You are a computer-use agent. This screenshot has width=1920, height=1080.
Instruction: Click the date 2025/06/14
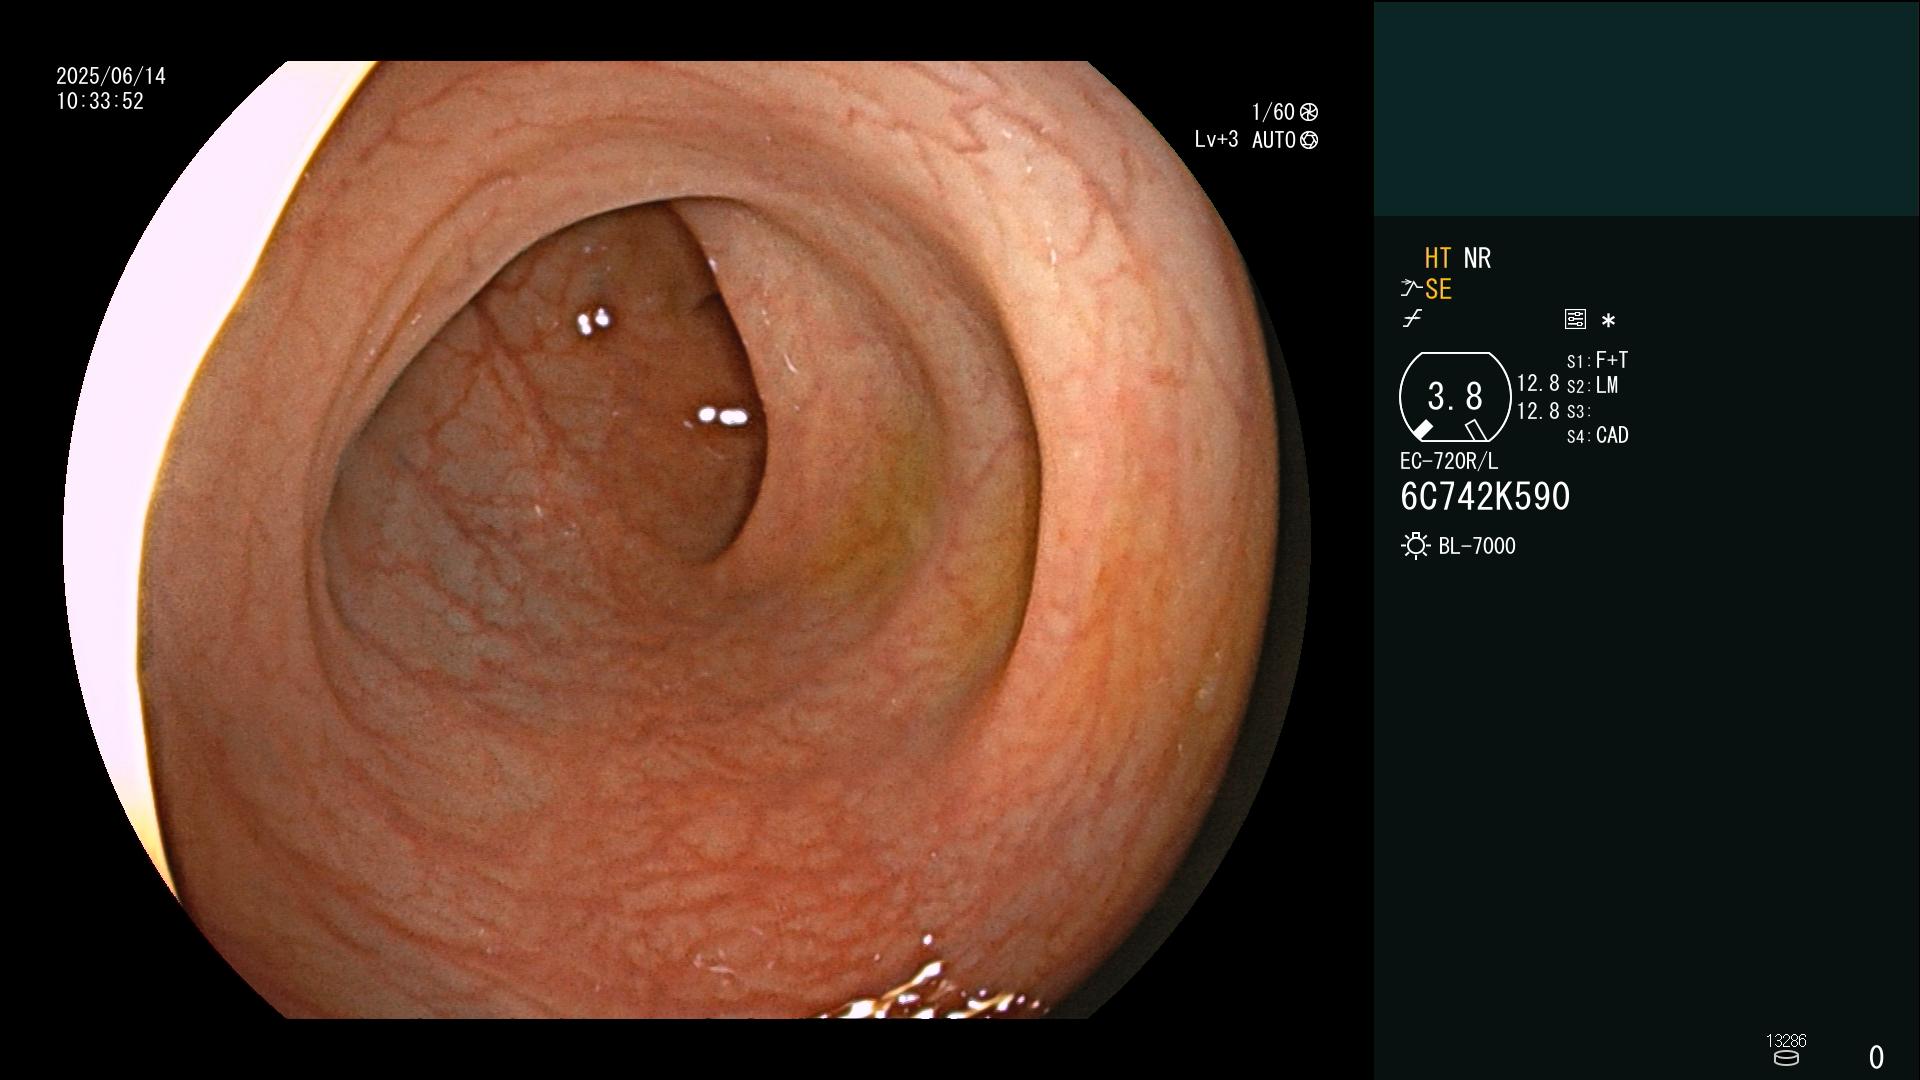(x=111, y=76)
